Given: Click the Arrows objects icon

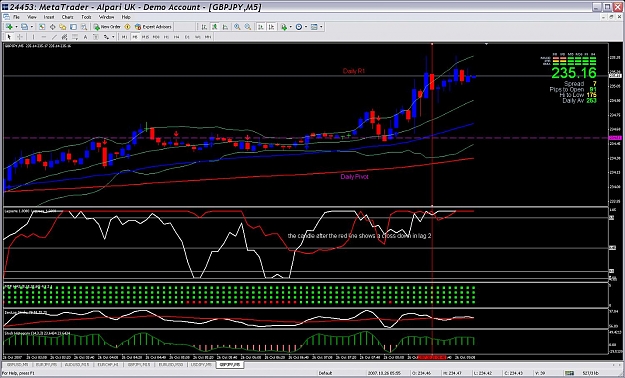Looking at the screenshot, I should click(x=106, y=37).
